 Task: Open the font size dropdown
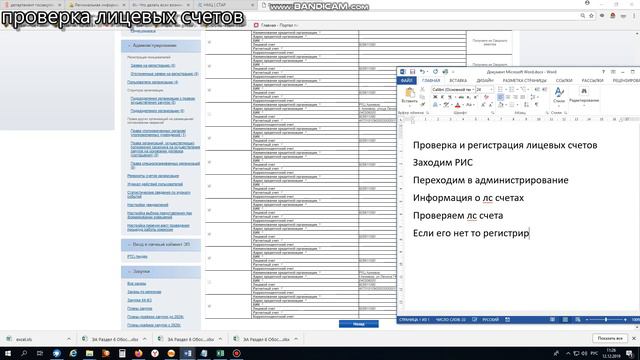click(491, 89)
